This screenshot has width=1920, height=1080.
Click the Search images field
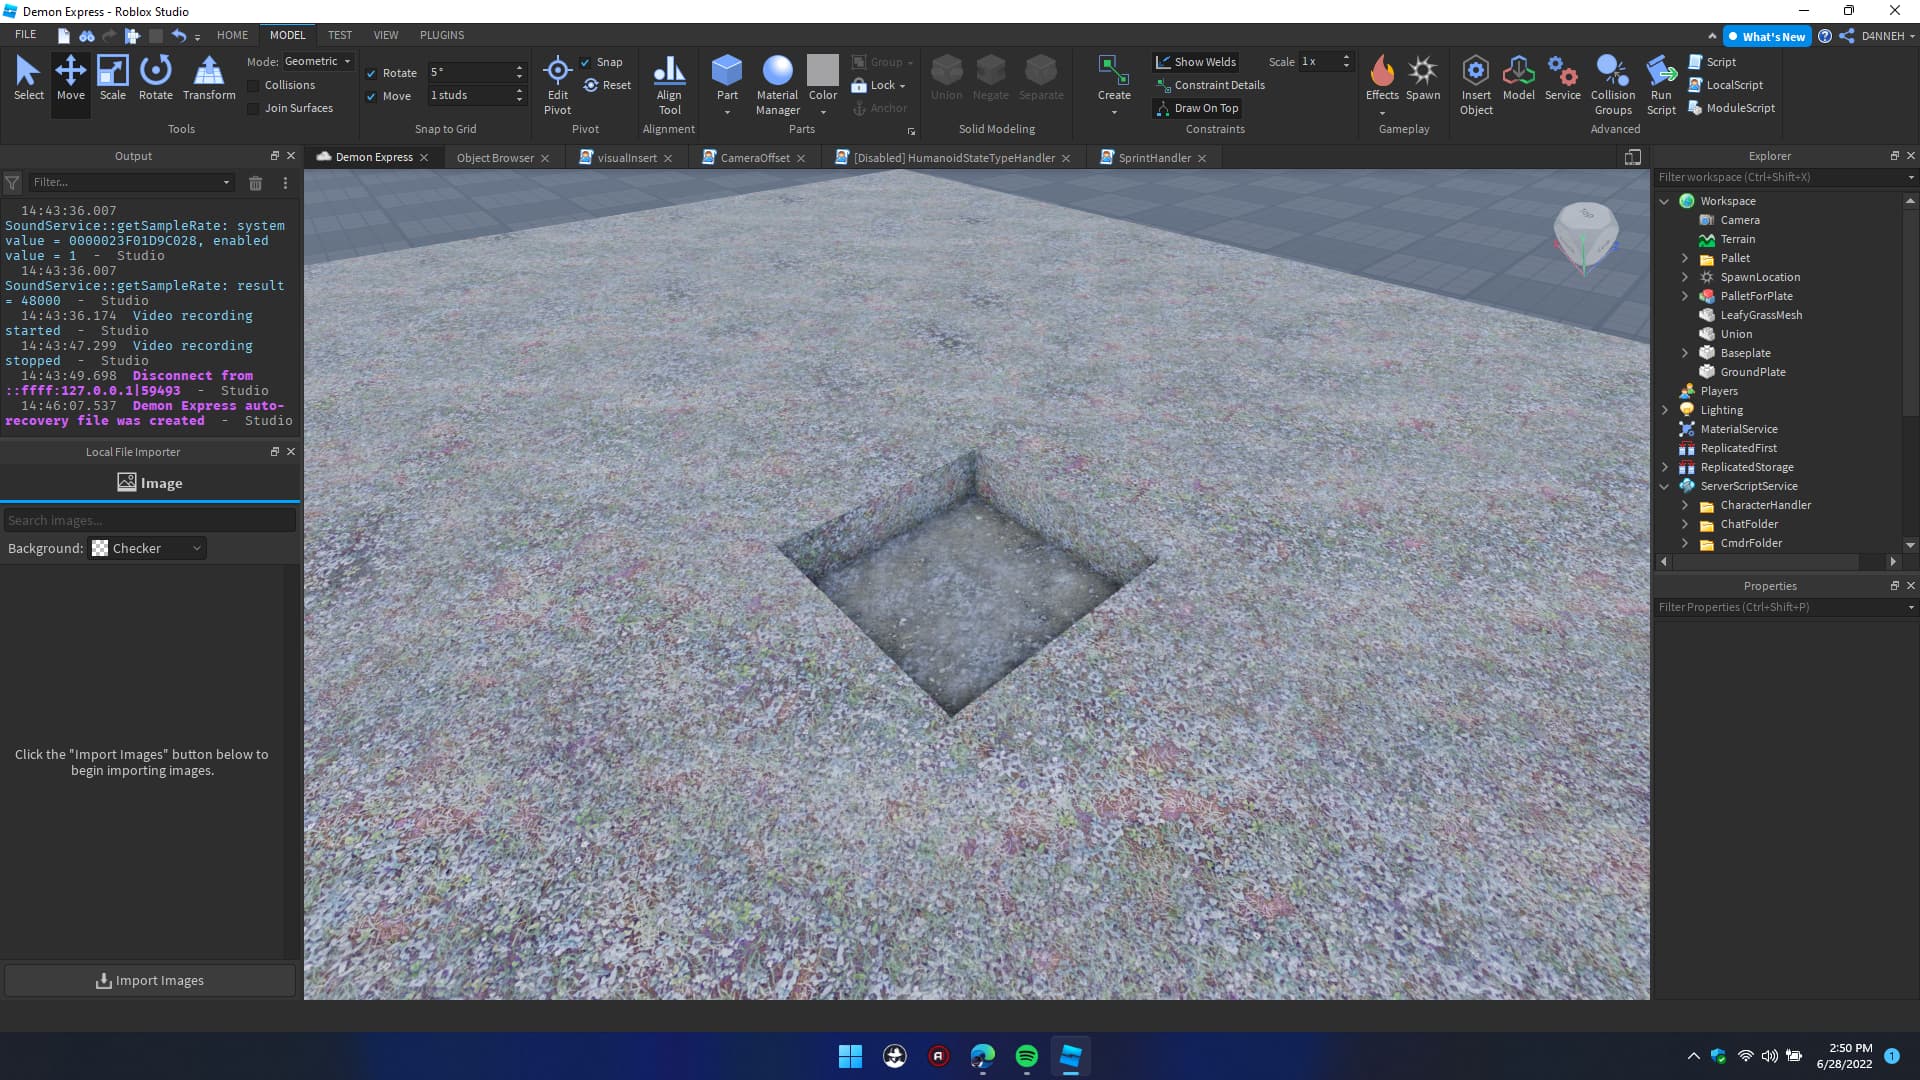coord(150,520)
